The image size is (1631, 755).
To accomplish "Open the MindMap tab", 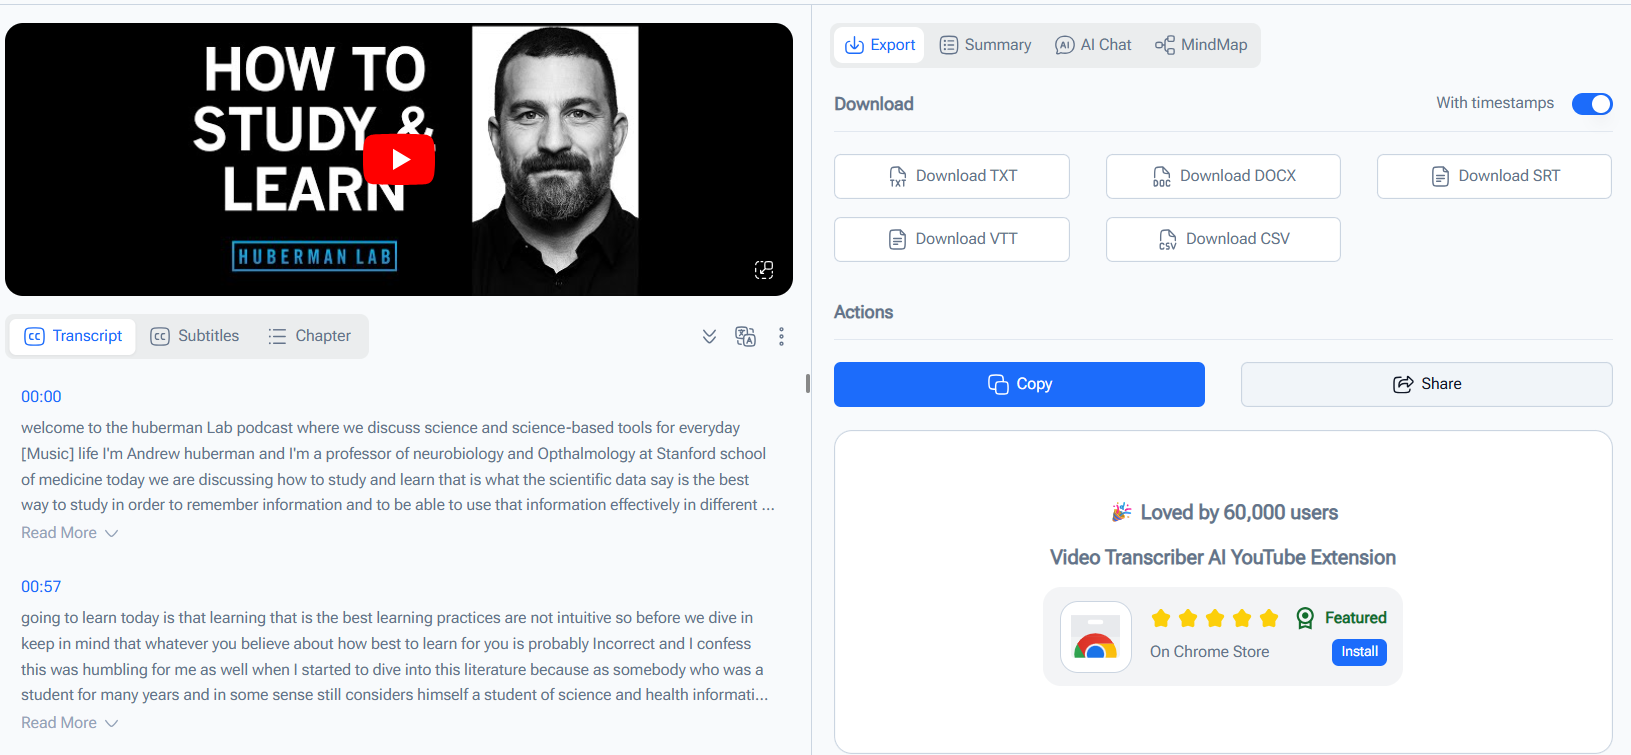I will (x=1201, y=45).
